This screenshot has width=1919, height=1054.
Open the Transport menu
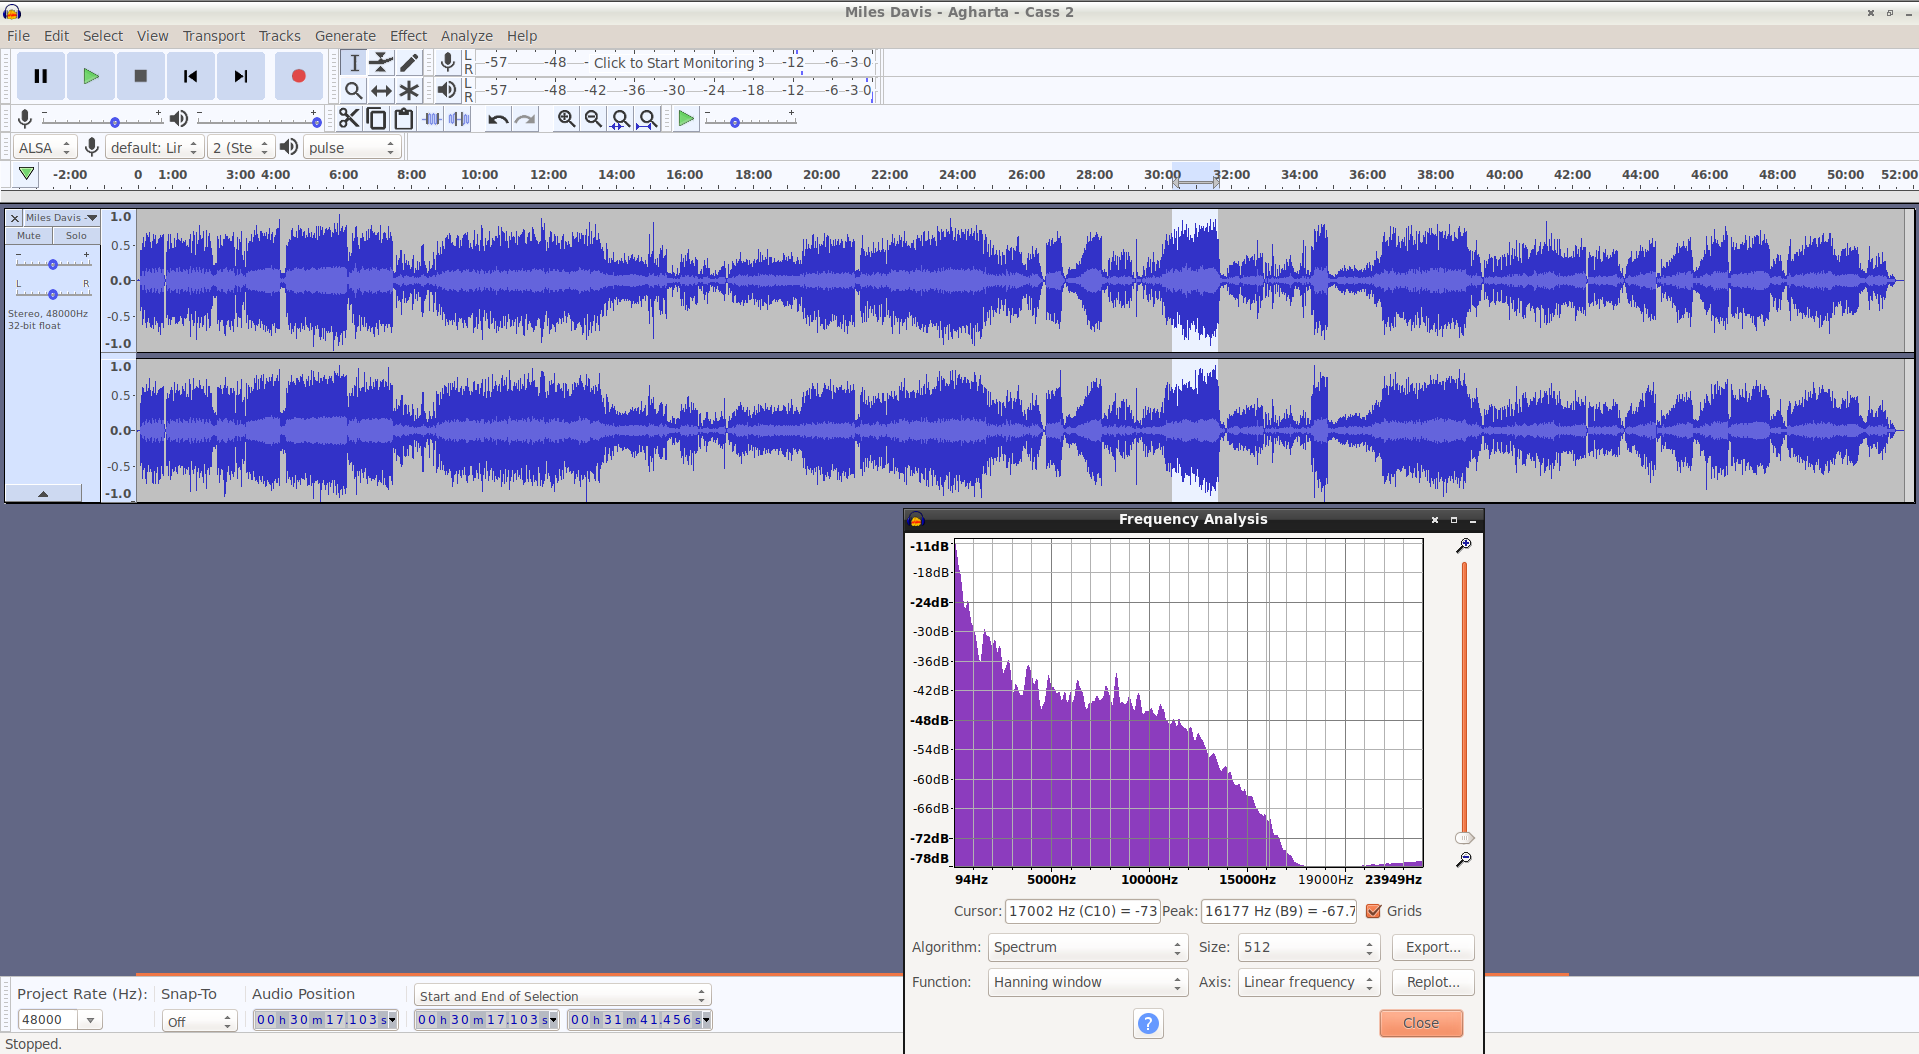click(214, 36)
